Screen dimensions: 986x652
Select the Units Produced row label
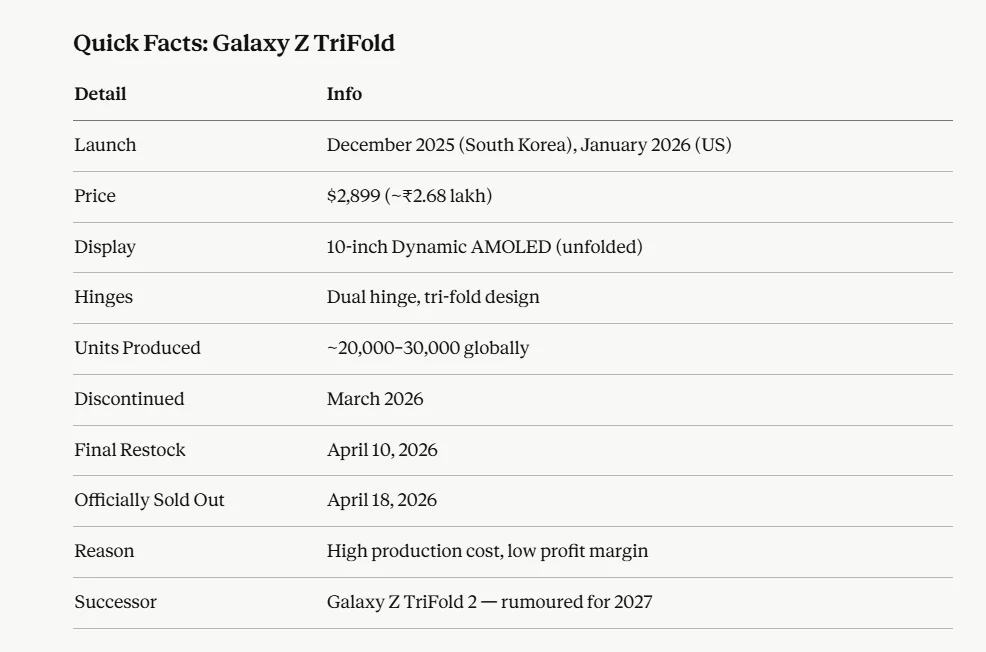pos(137,348)
